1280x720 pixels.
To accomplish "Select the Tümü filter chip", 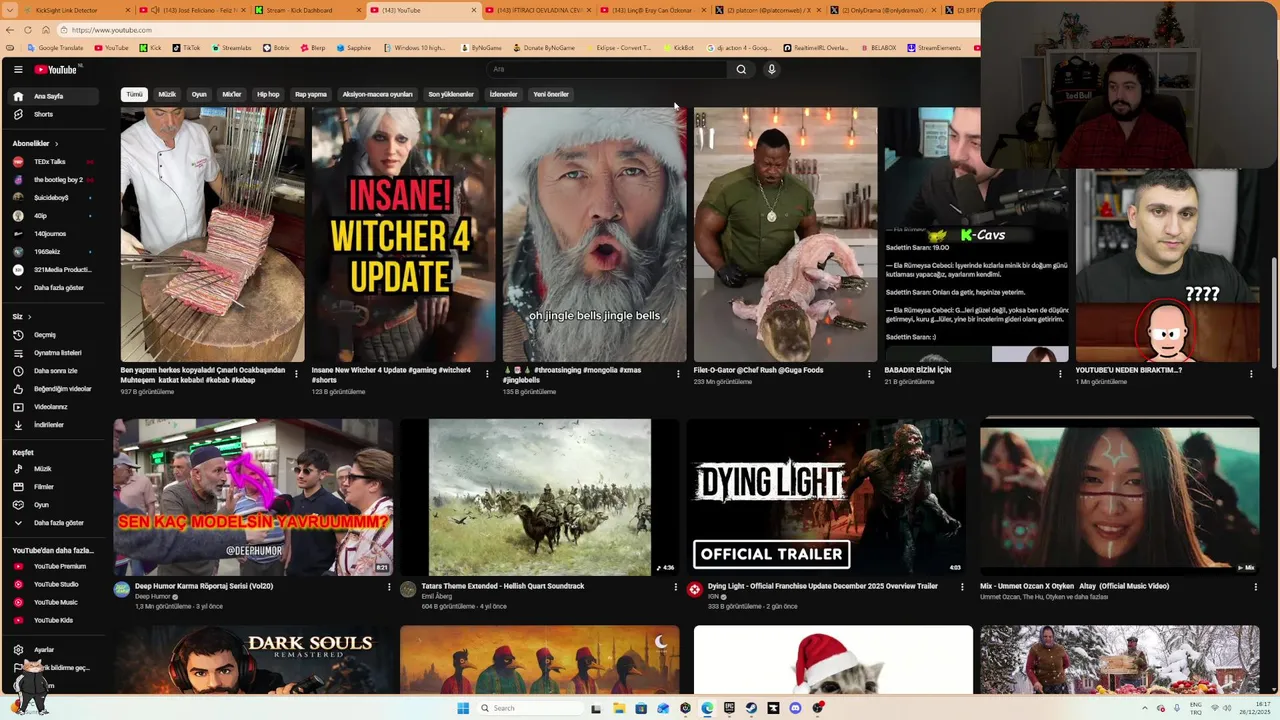I will pyautogui.click(x=134, y=94).
